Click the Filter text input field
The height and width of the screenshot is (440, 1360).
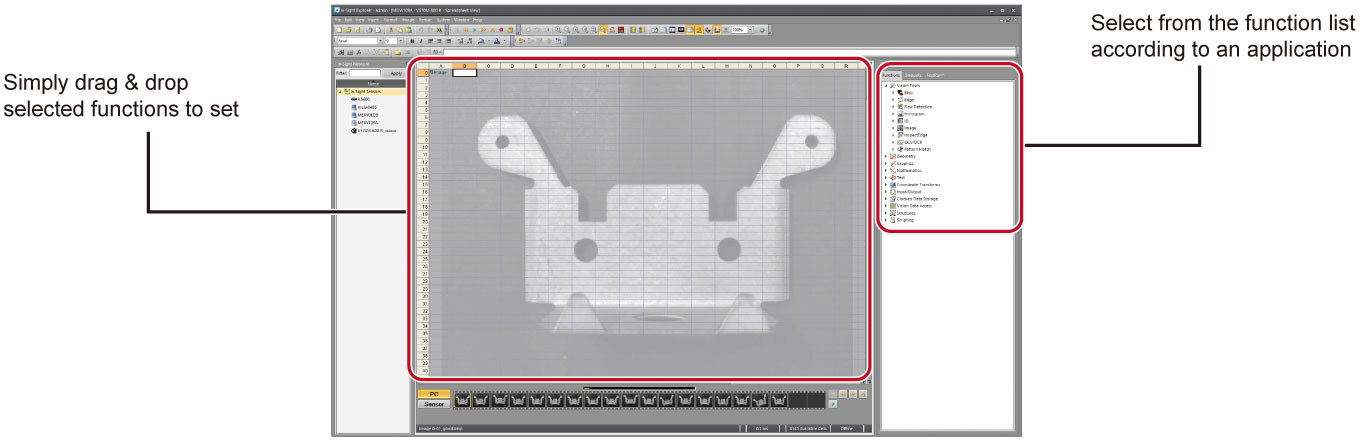(366, 73)
